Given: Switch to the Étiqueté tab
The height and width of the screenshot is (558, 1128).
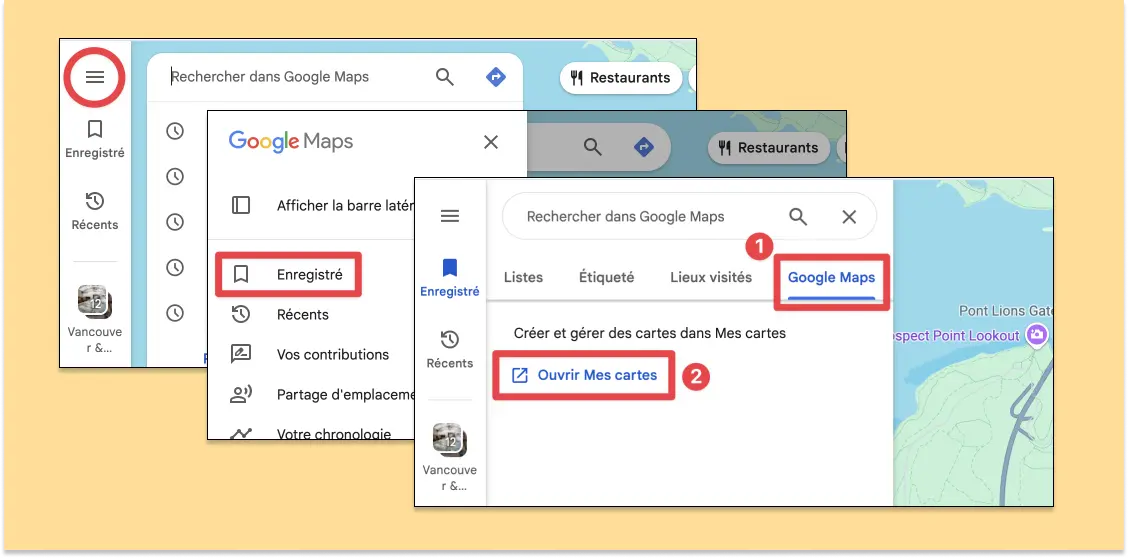Looking at the screenshot, I should [x=606, y=278].
